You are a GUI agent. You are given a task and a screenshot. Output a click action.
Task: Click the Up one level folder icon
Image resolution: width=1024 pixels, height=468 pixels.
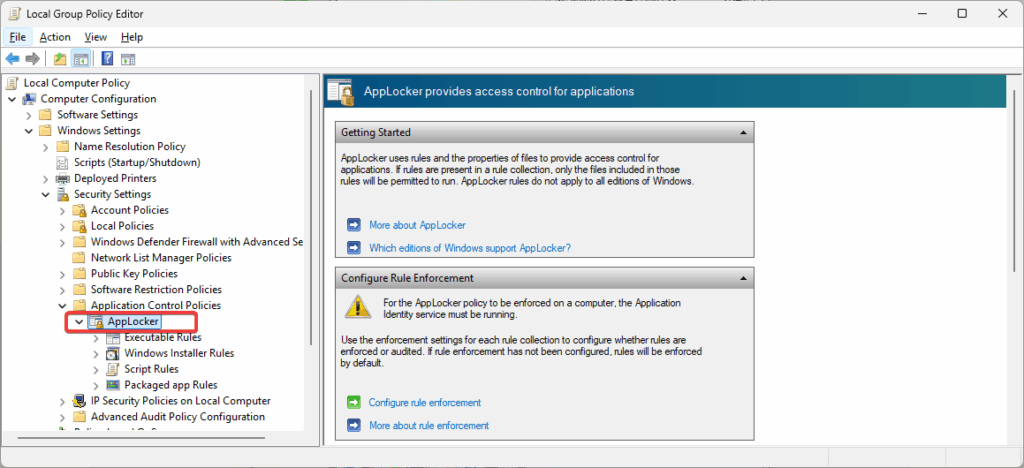click(x=60, y=59)
